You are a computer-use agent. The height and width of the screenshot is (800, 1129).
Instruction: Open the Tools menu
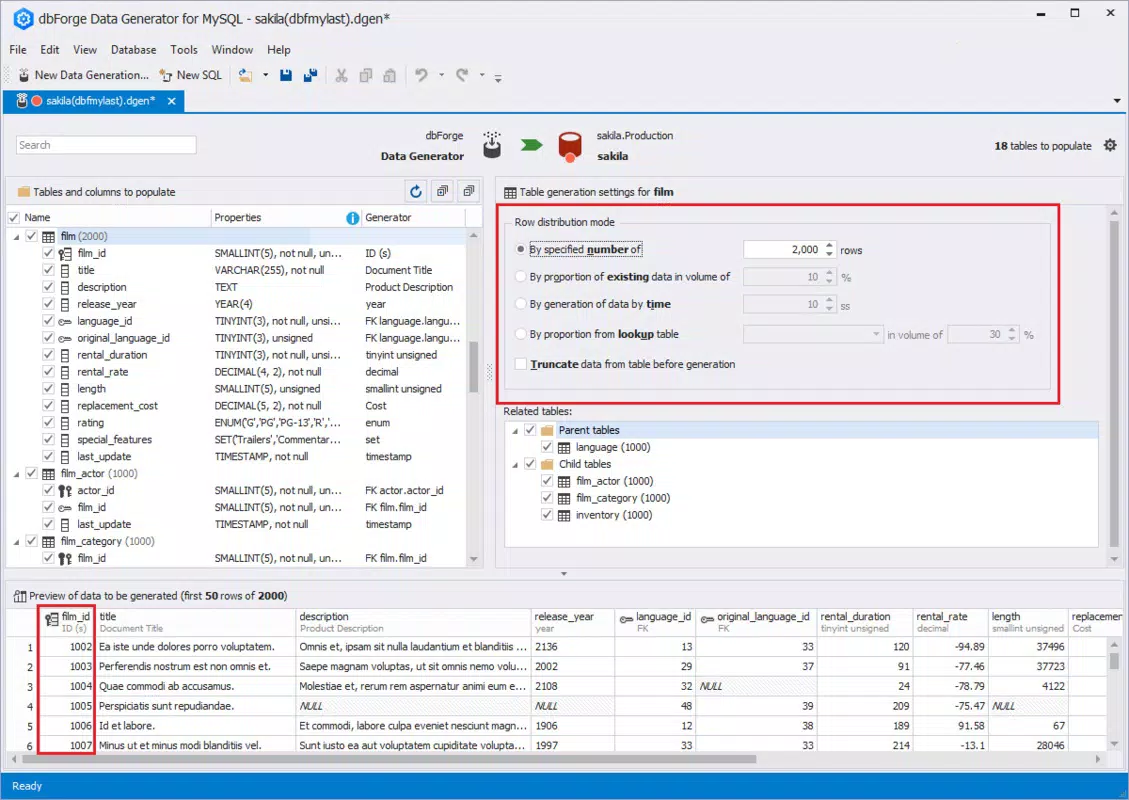pyautogui.click(x=184, y=50)
